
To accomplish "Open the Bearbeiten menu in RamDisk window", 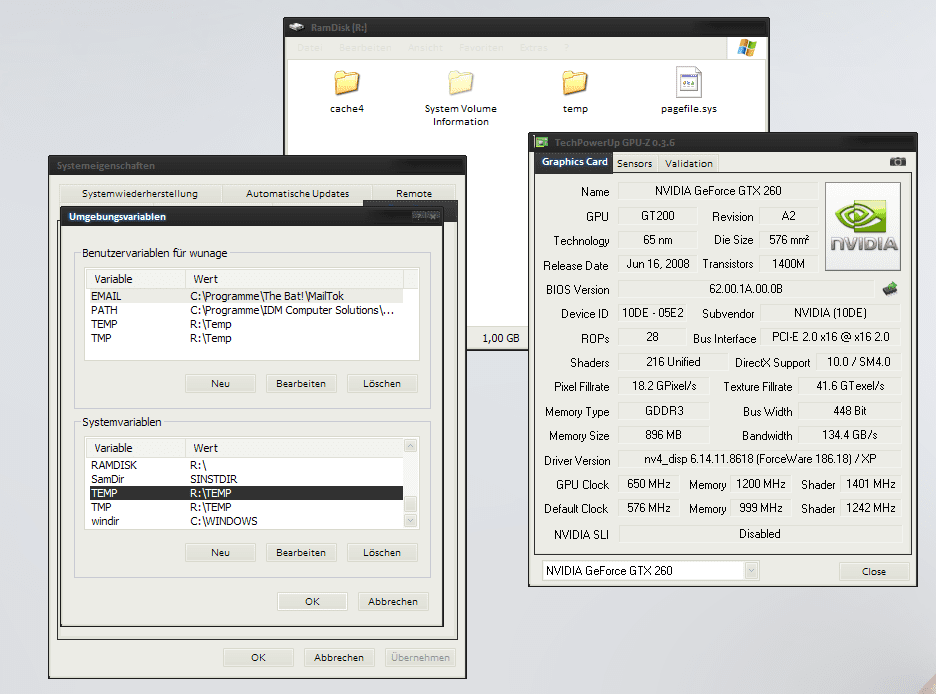I will click(x=365, y=47).
